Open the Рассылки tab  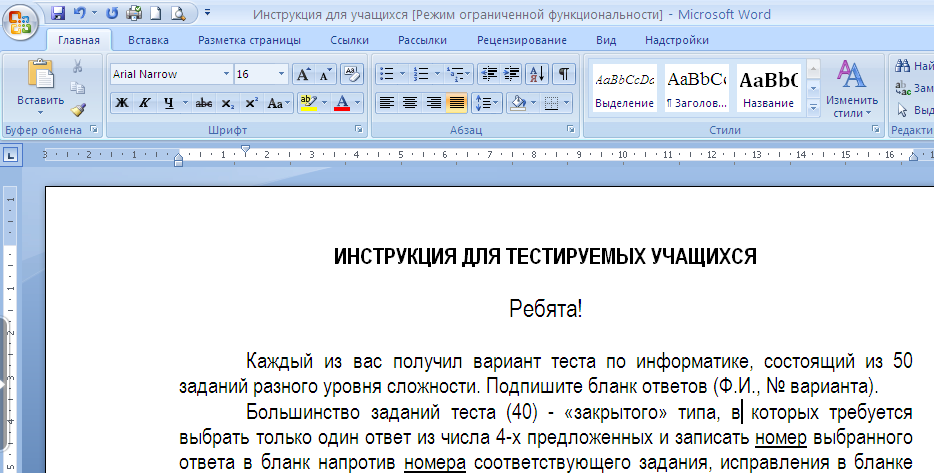click(422, 41)
